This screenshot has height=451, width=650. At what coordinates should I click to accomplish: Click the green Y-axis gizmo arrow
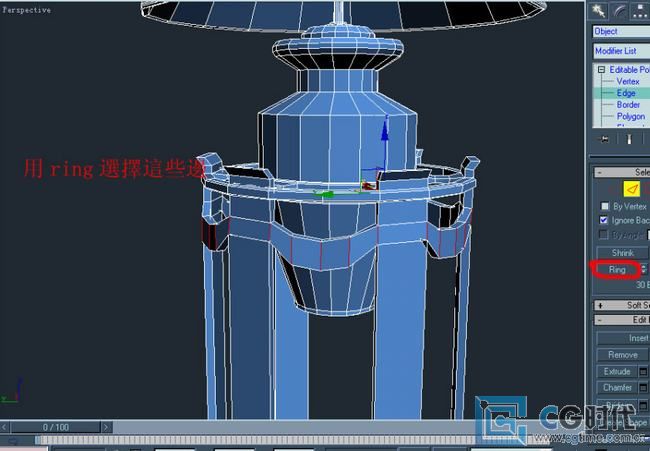[x=324, y=194]
